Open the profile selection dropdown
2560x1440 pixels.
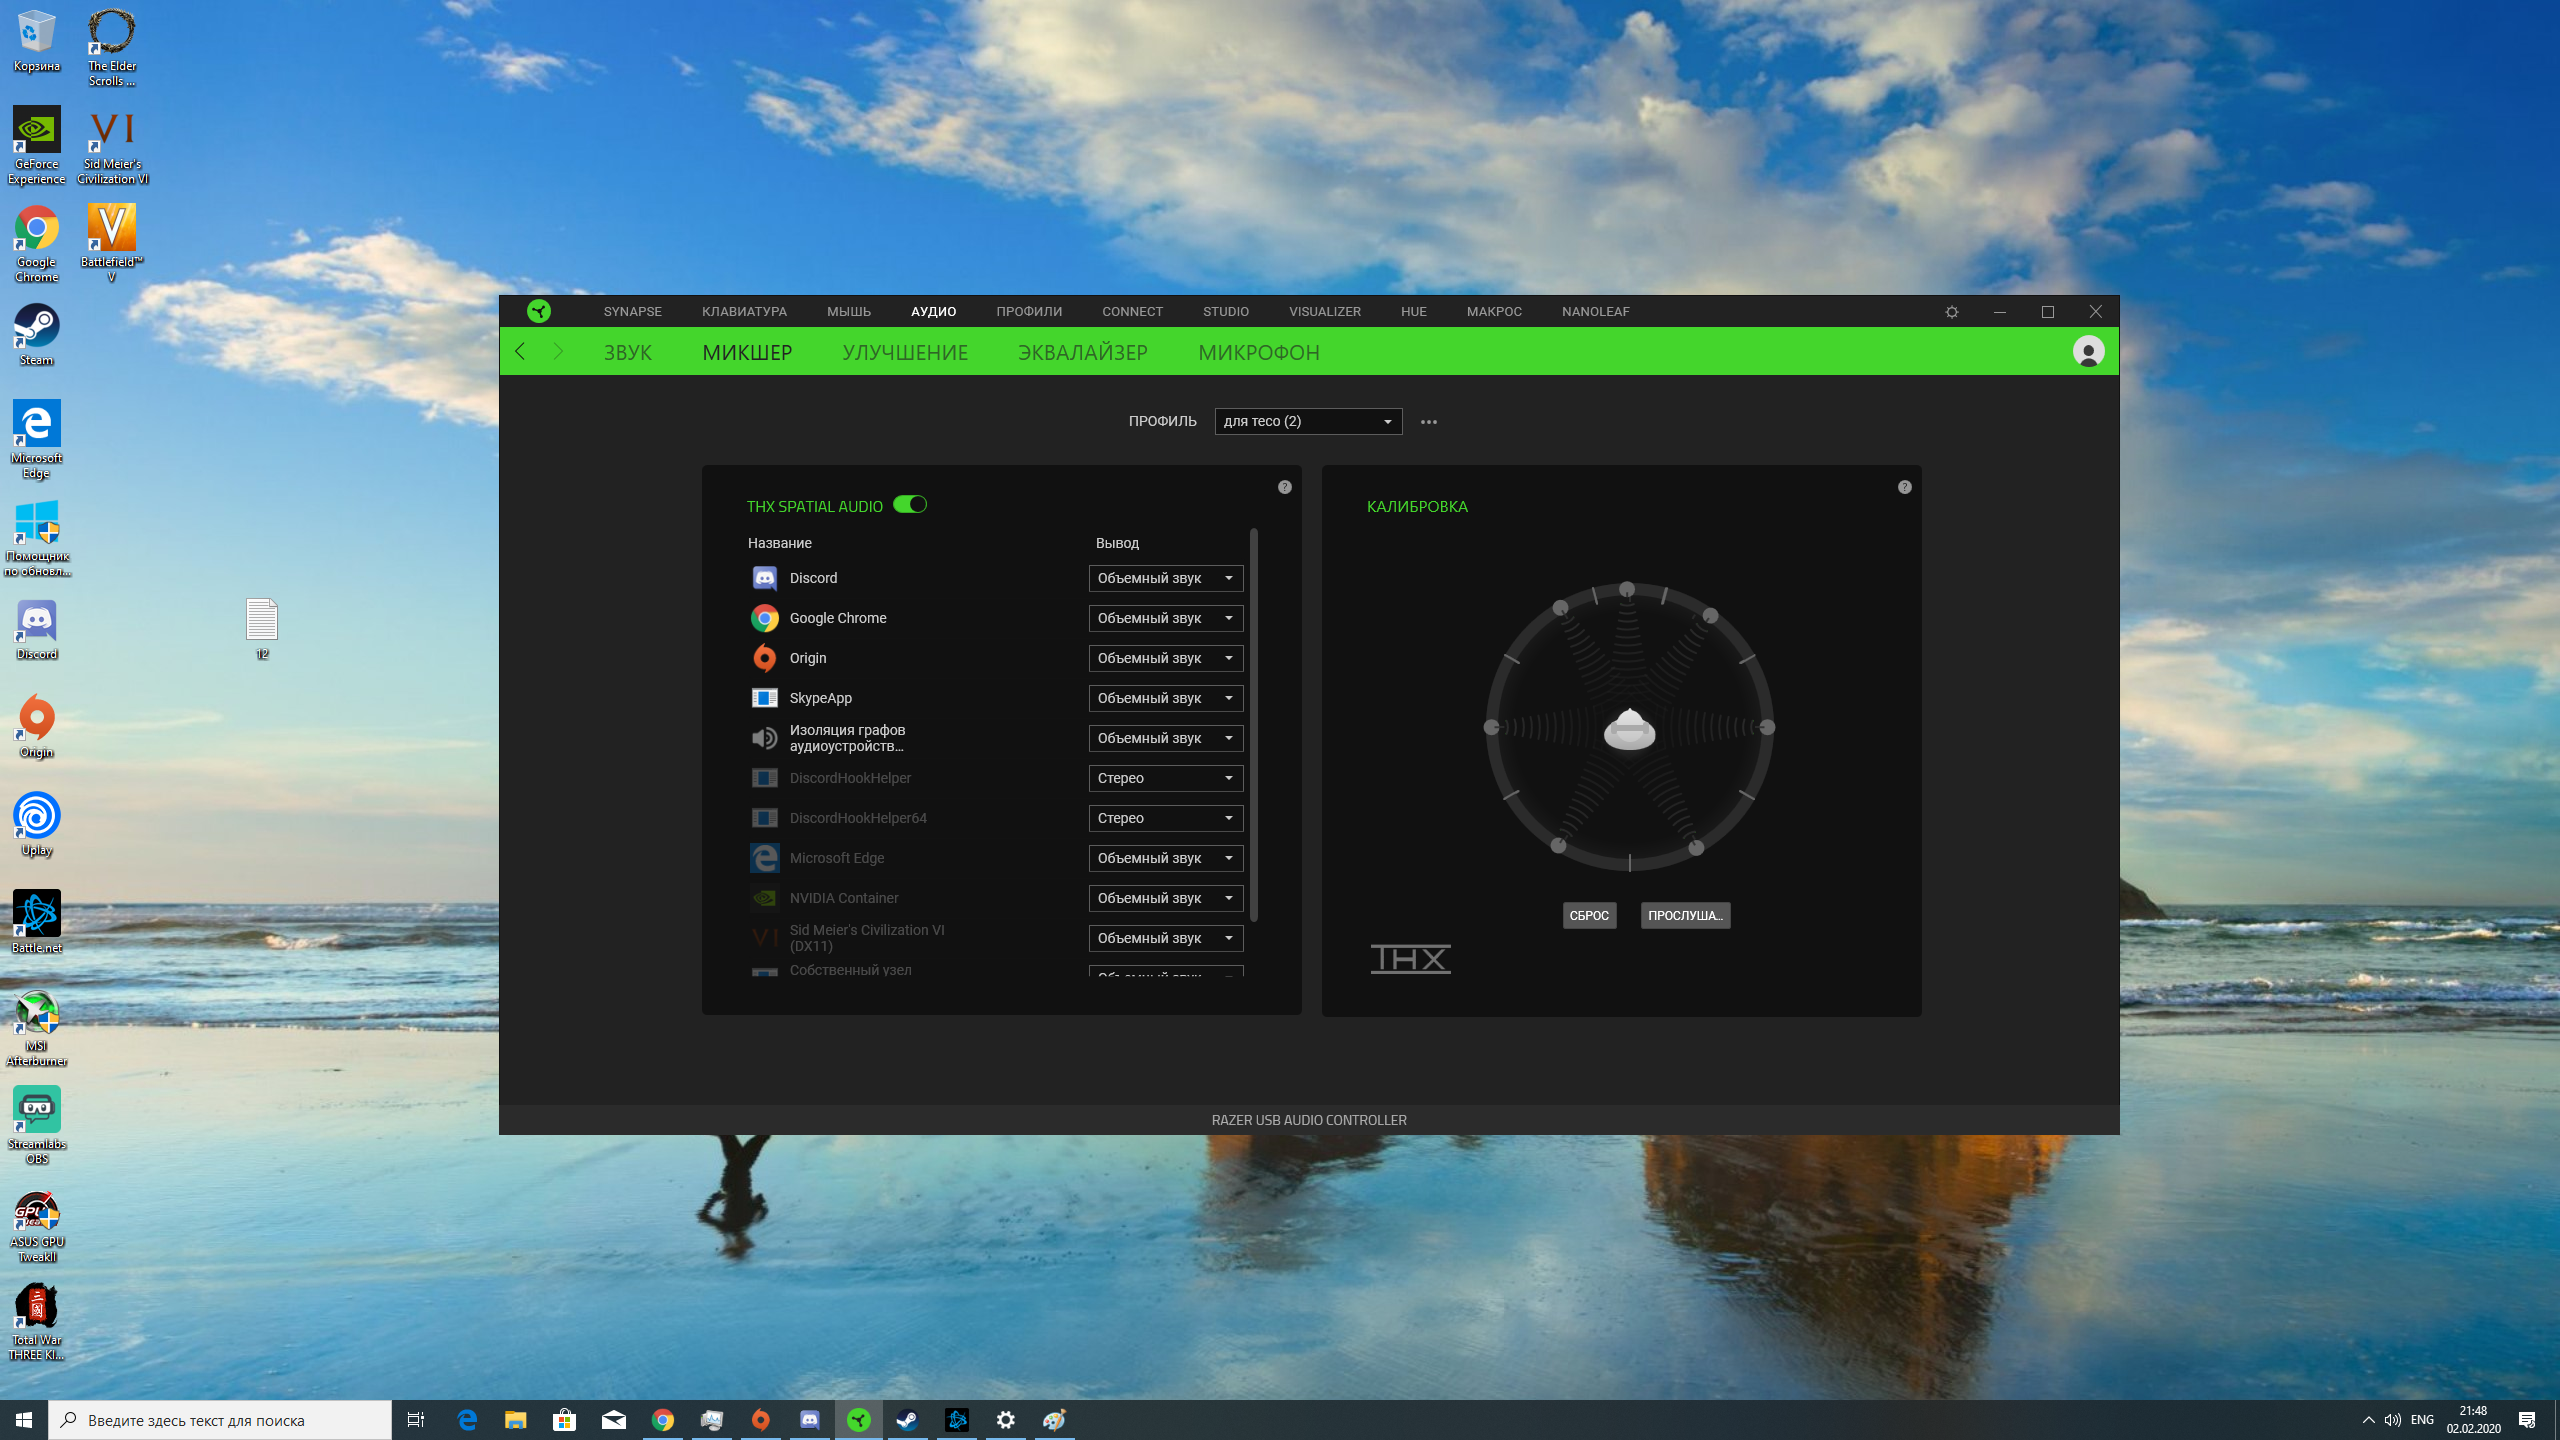[x=1307, y=422]
